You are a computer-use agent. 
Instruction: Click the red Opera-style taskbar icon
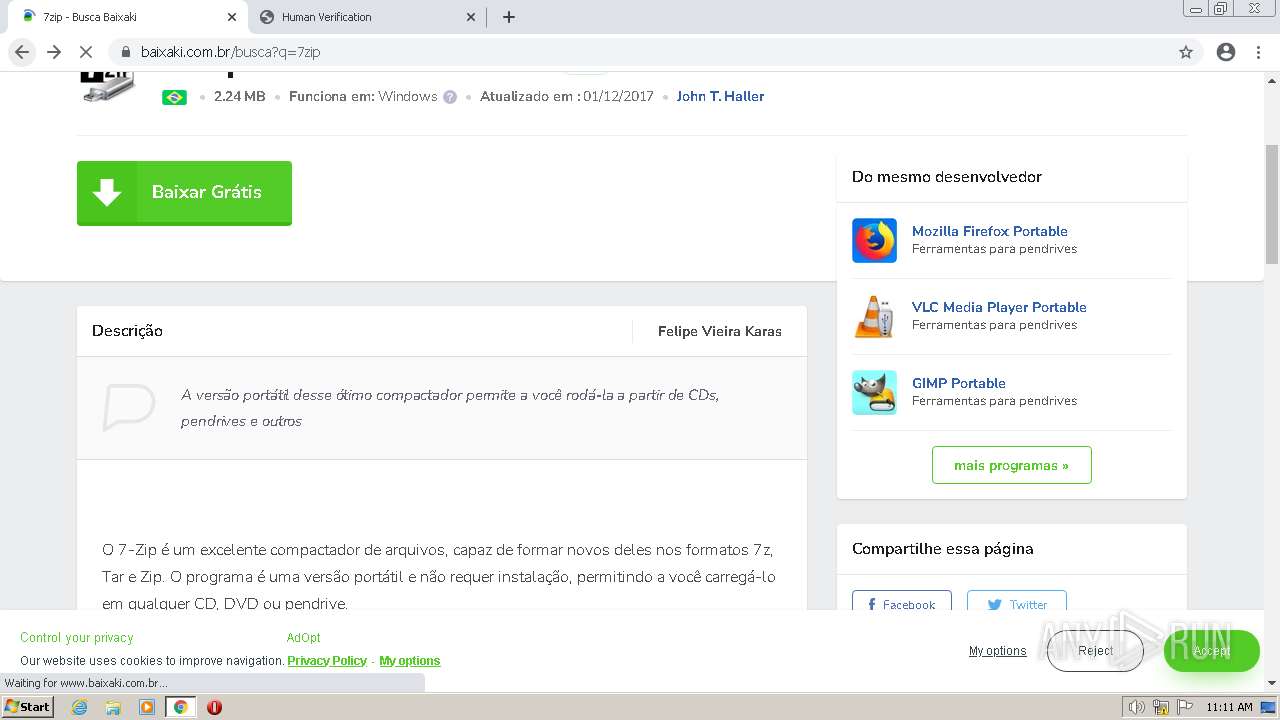214,707
